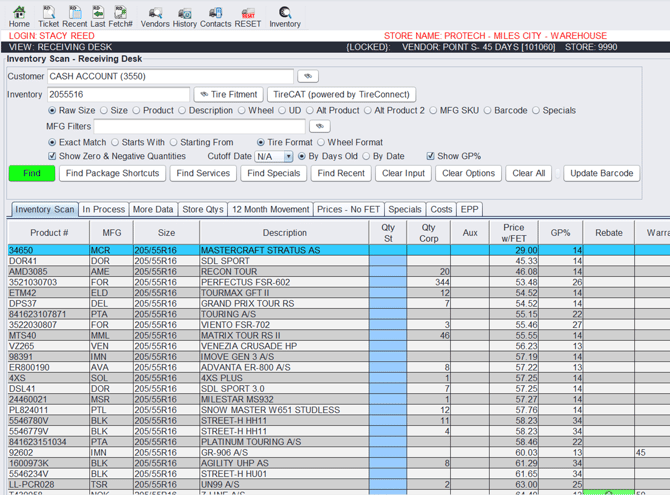Enable the Show GP% checkbox
Screen dimensions: 670x495
431,156
